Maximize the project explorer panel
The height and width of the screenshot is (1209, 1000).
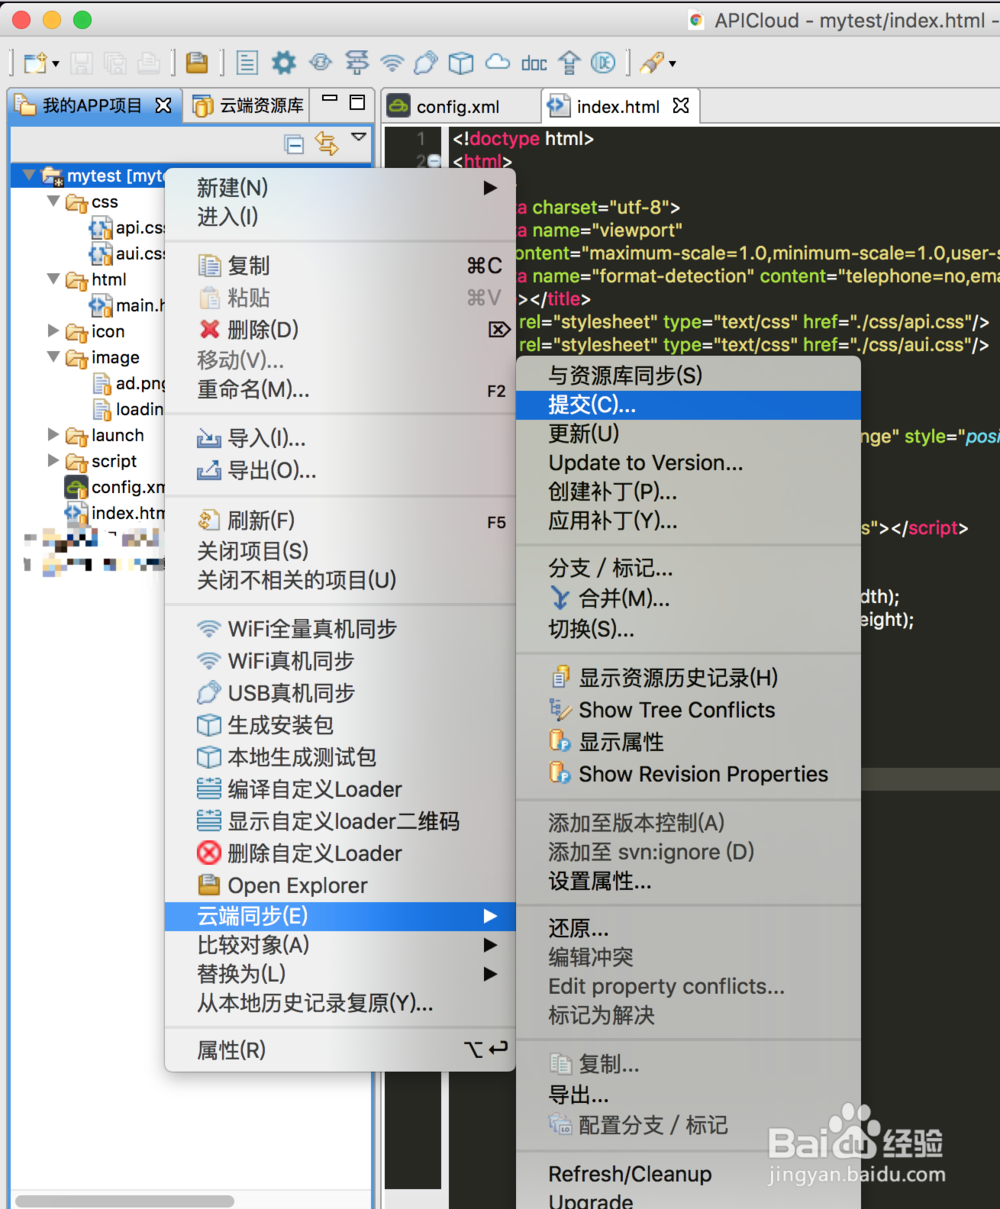357,101
